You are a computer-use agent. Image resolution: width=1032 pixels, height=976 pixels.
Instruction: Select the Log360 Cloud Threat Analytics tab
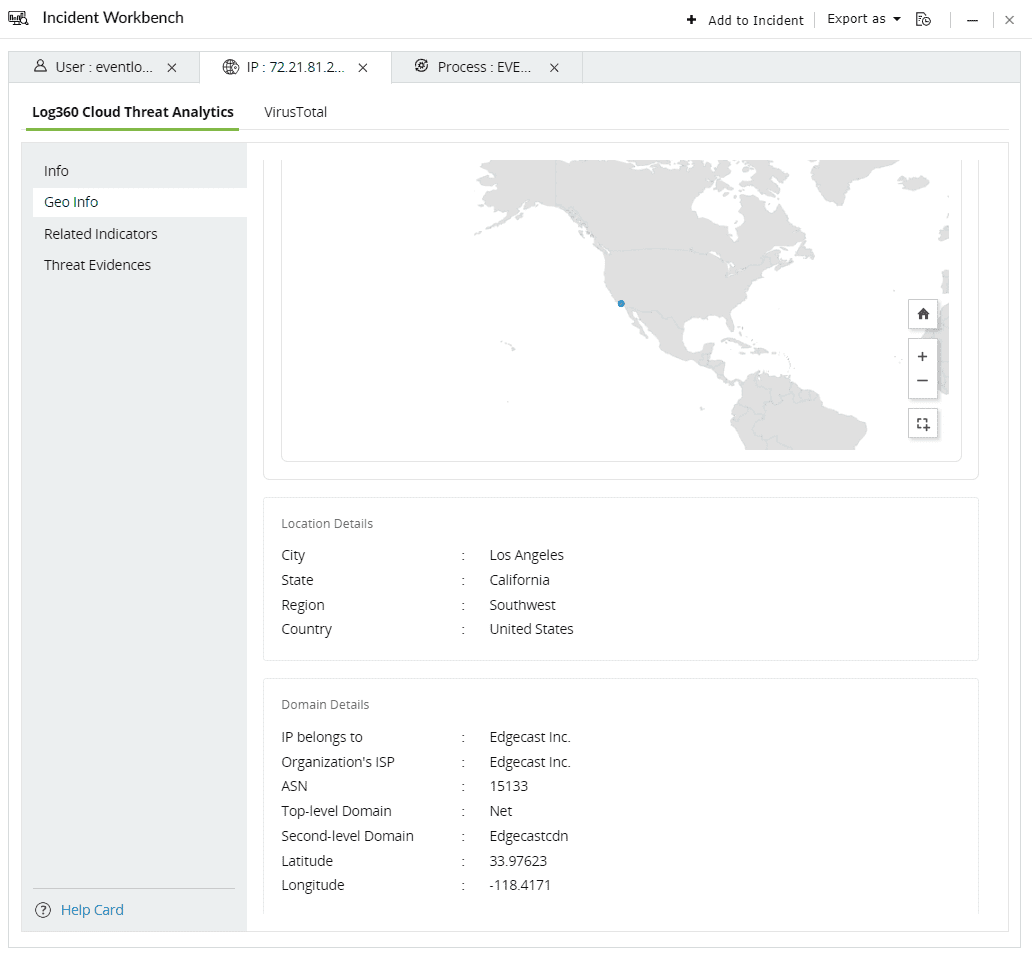tap(132, 112)
